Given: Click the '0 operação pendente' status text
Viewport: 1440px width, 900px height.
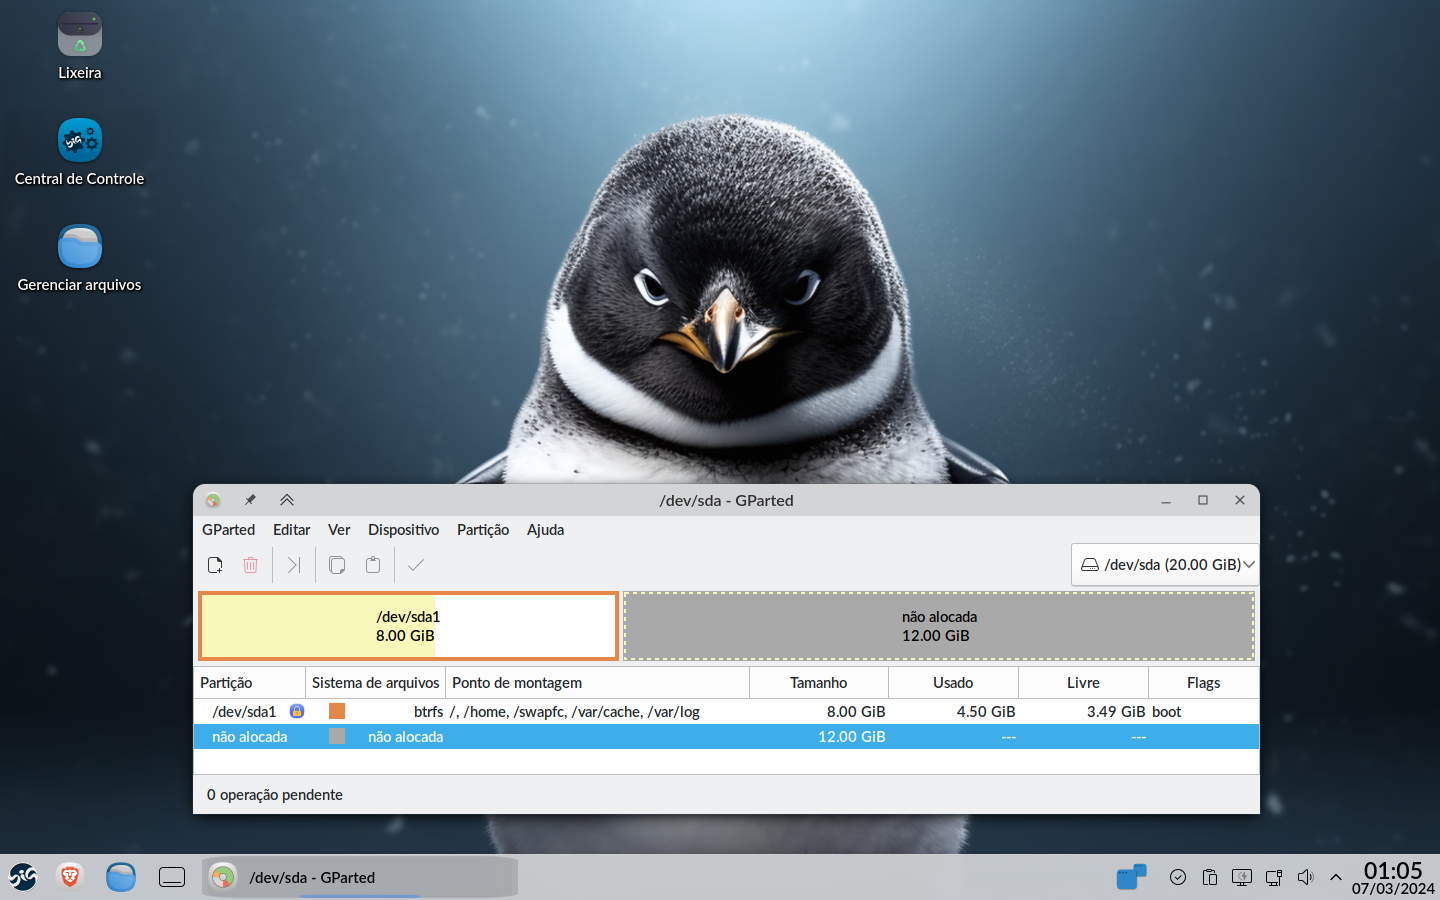Looking at the screenshot, I should click(x=275, y=795).
